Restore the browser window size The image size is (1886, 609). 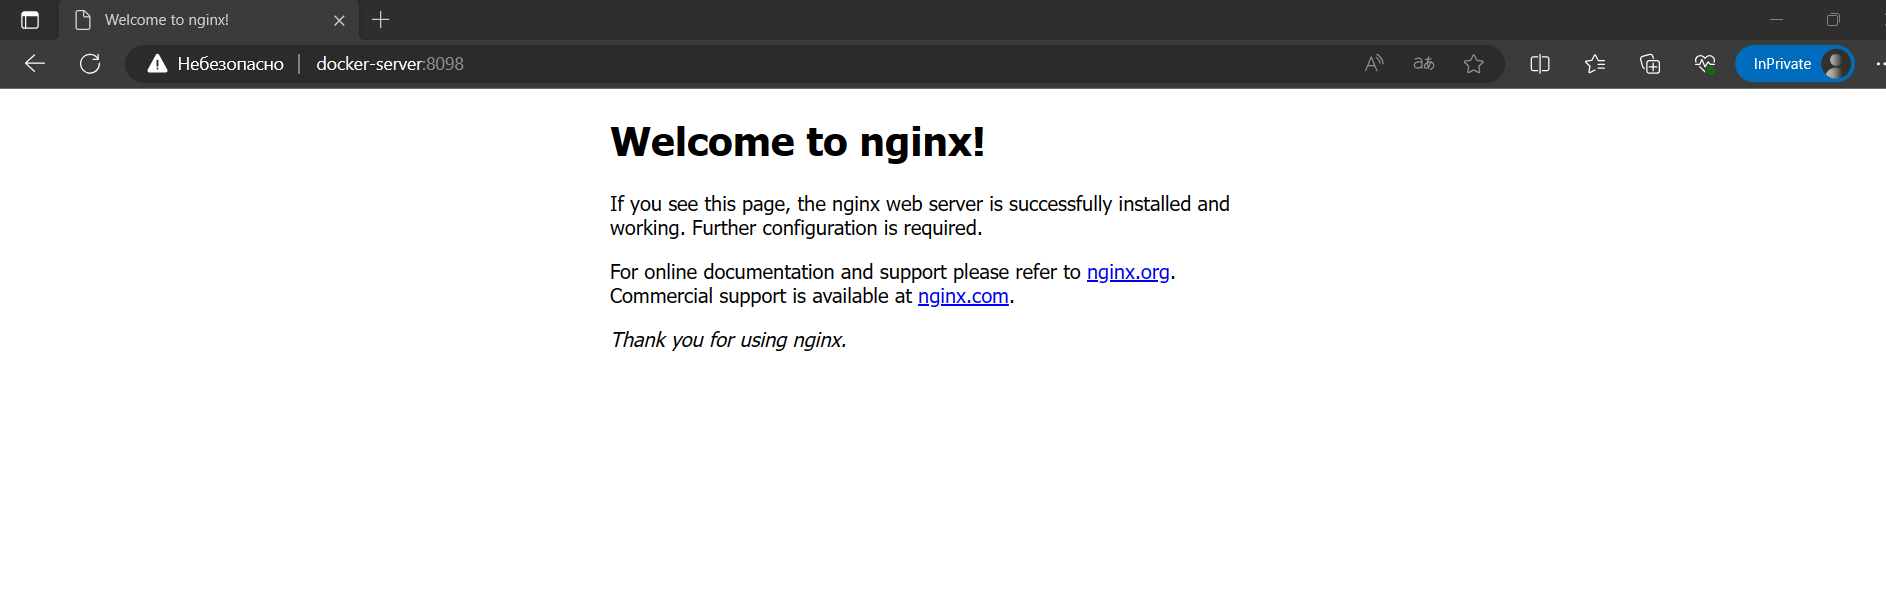click(x=1833, y=20)
